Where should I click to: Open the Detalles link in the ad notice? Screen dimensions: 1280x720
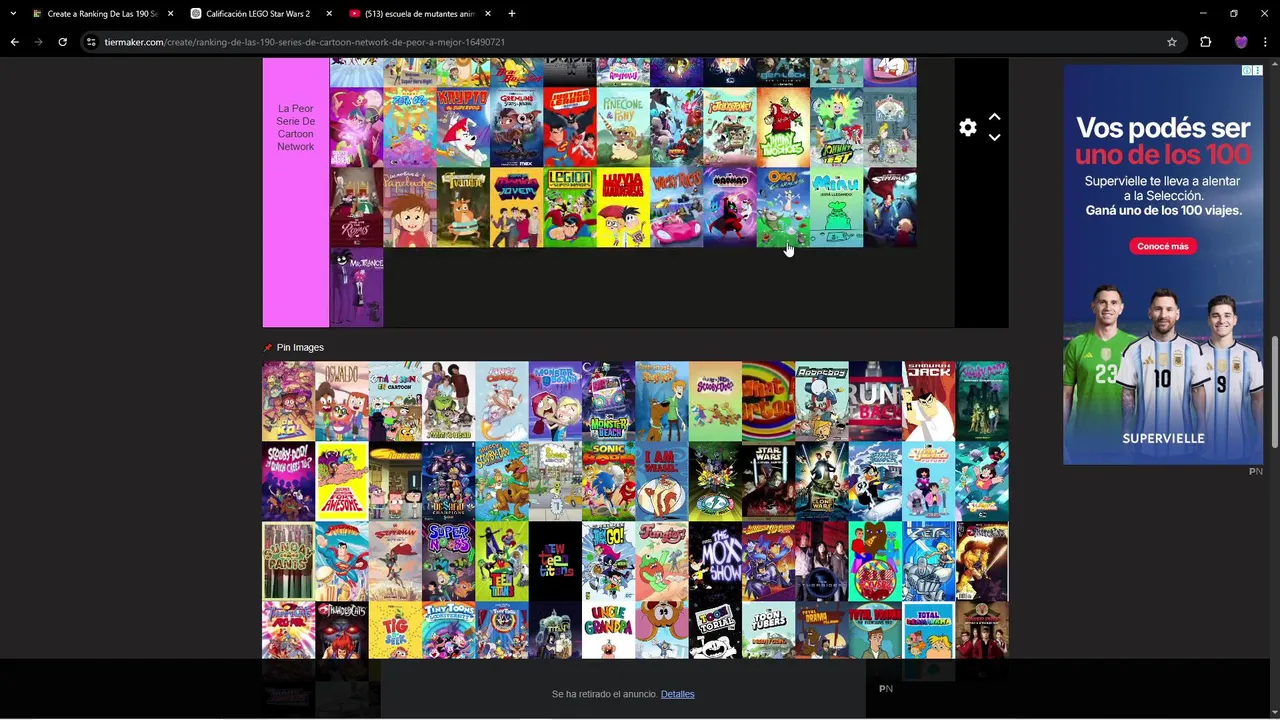click(677, 694)
